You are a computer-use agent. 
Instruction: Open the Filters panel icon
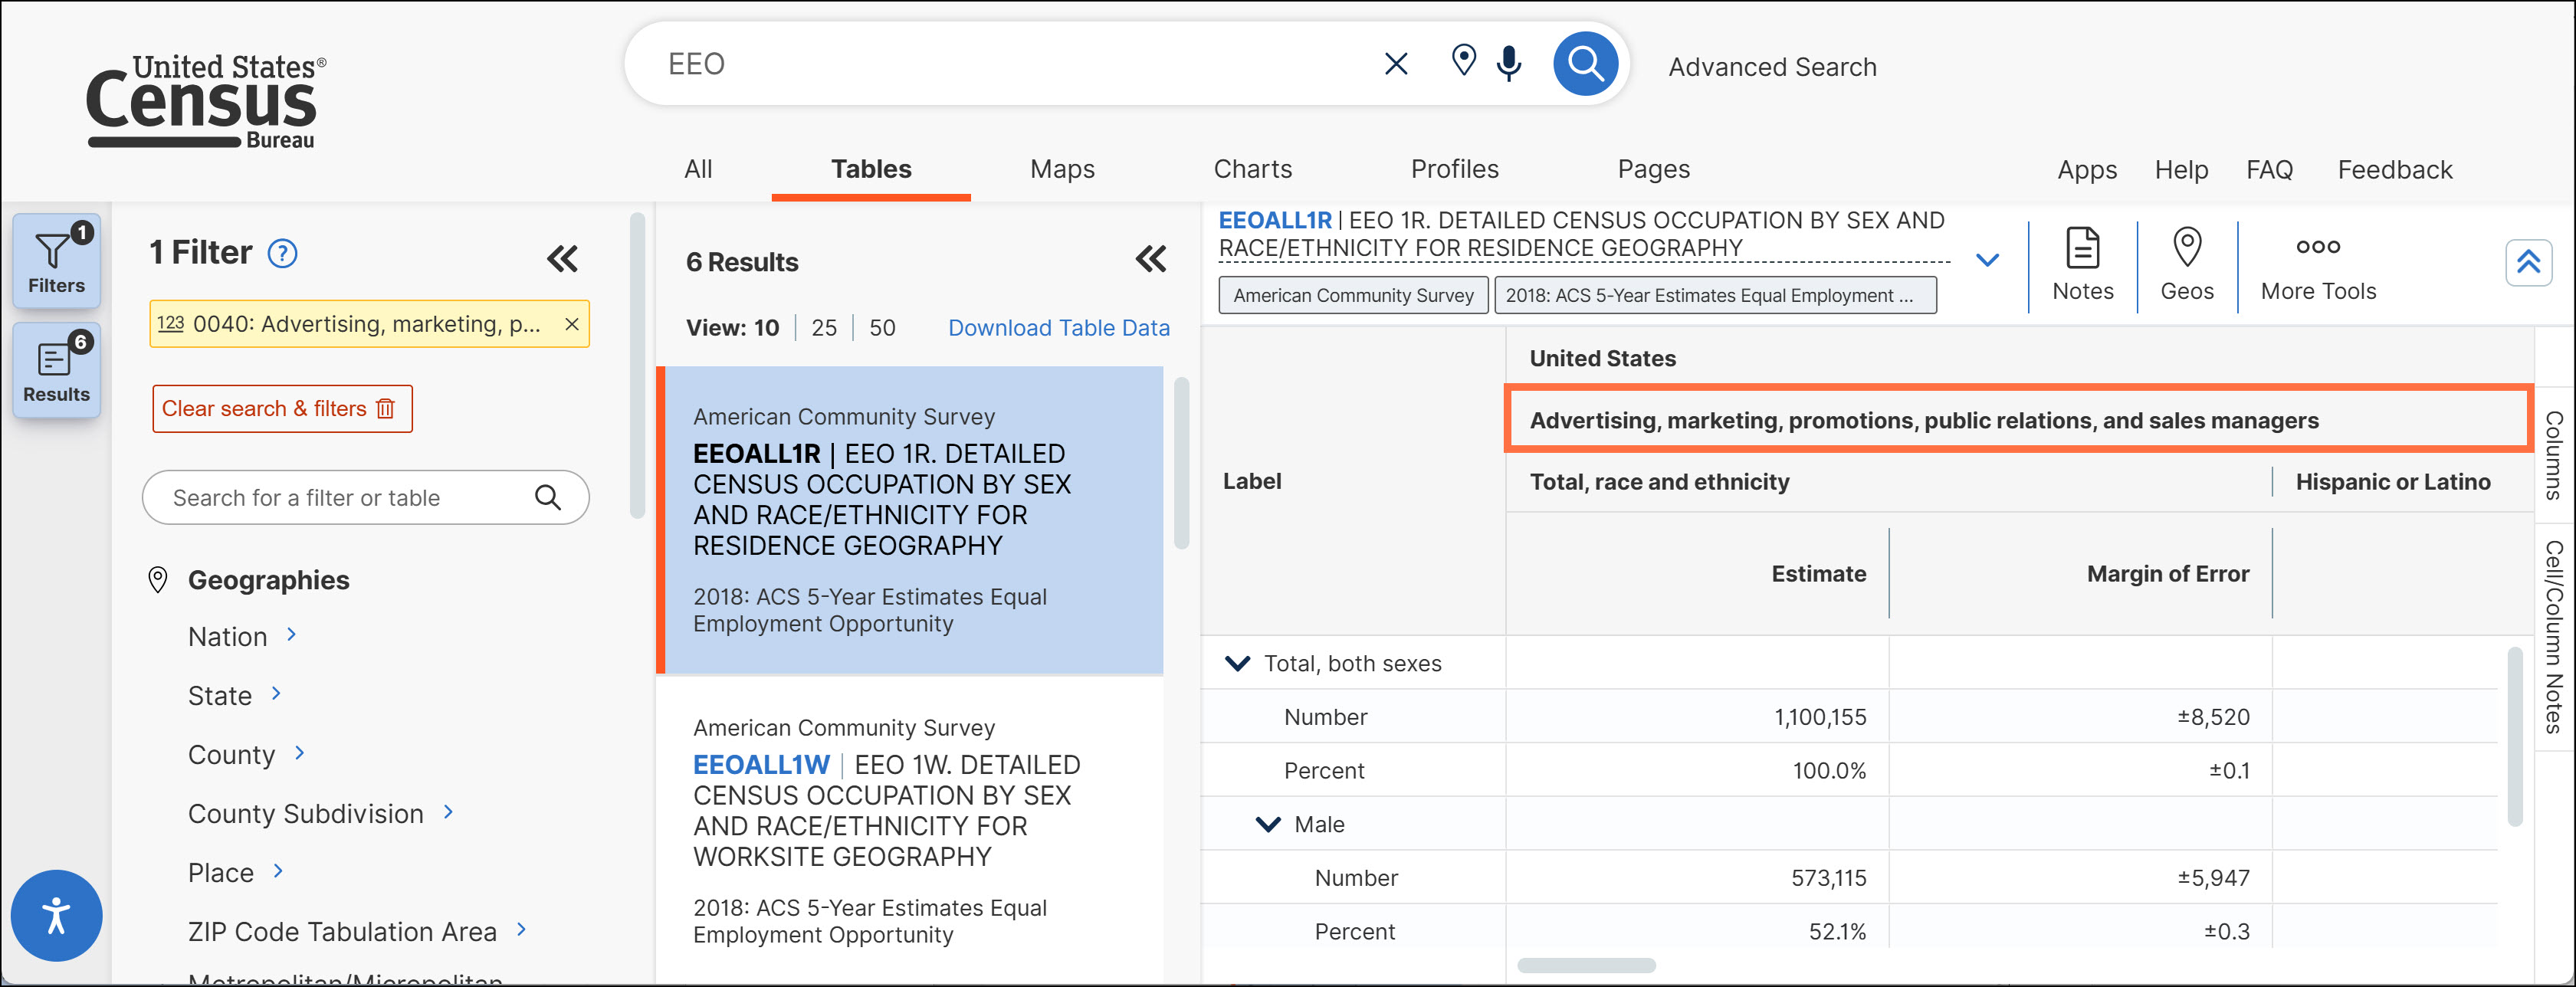pyautogui.click(x=56, y=261)
